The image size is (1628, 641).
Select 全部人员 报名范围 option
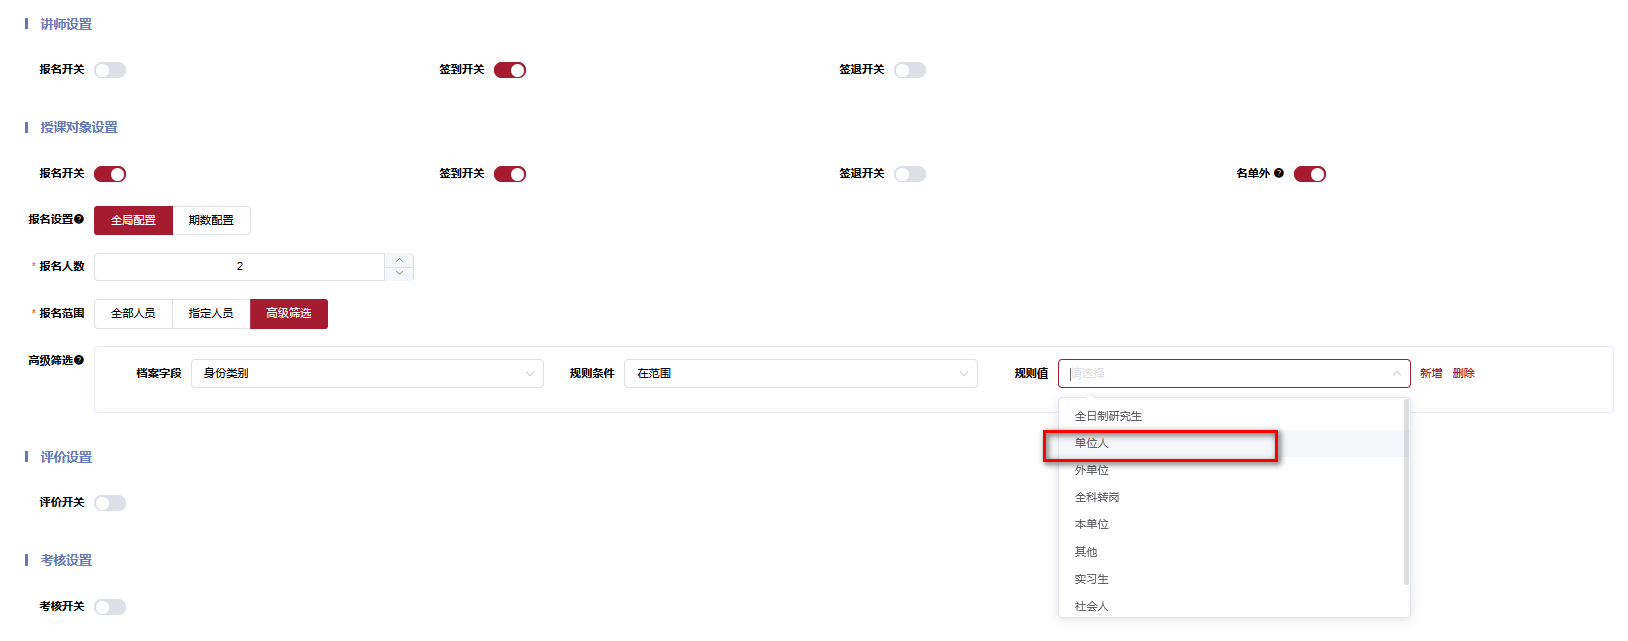[133, 313]
